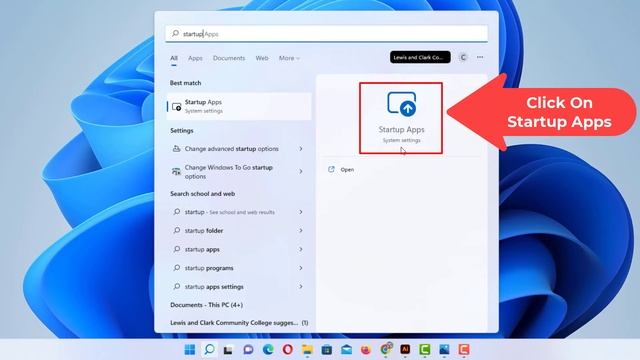Image resolution: width=640 pixels, height=360 pixels.
Task: Open the Windows Start menu
Action: [x=190, y=349]
